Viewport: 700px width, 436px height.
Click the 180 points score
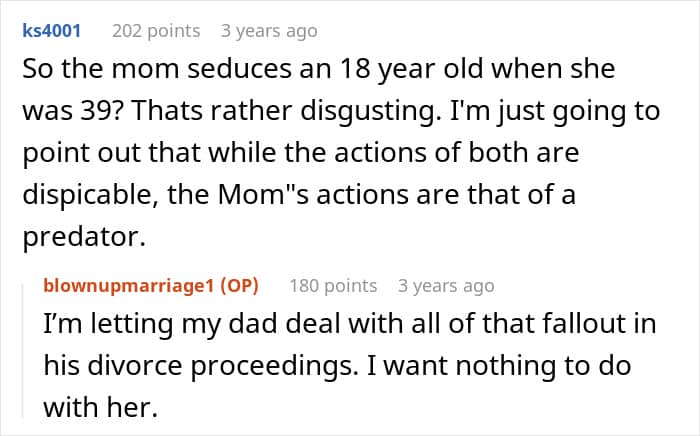333,286
